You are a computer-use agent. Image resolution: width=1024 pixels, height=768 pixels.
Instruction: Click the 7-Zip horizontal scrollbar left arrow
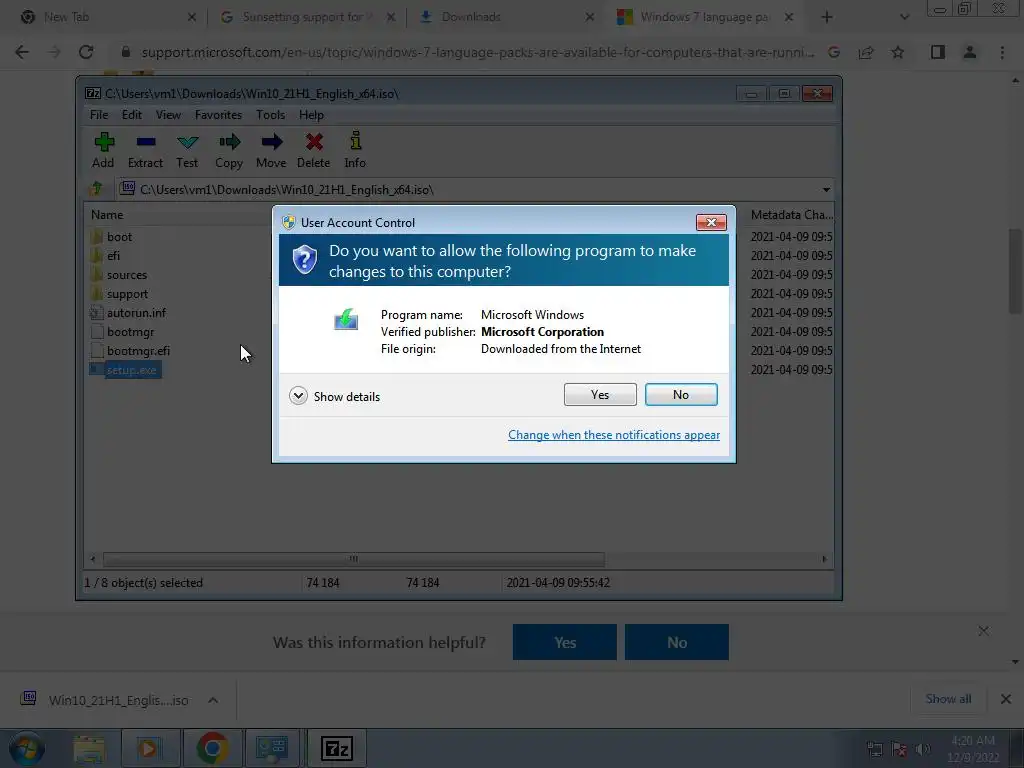coord(93,559)
